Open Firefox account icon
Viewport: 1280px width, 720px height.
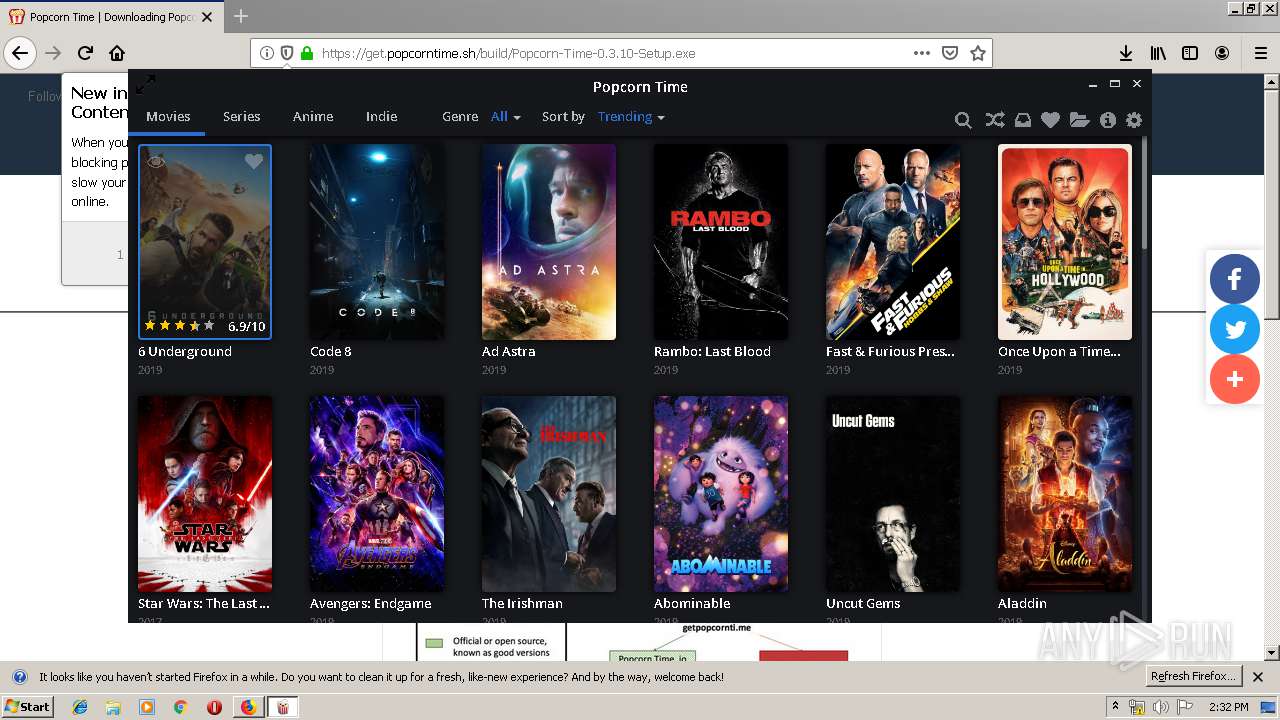point(1222,53)
